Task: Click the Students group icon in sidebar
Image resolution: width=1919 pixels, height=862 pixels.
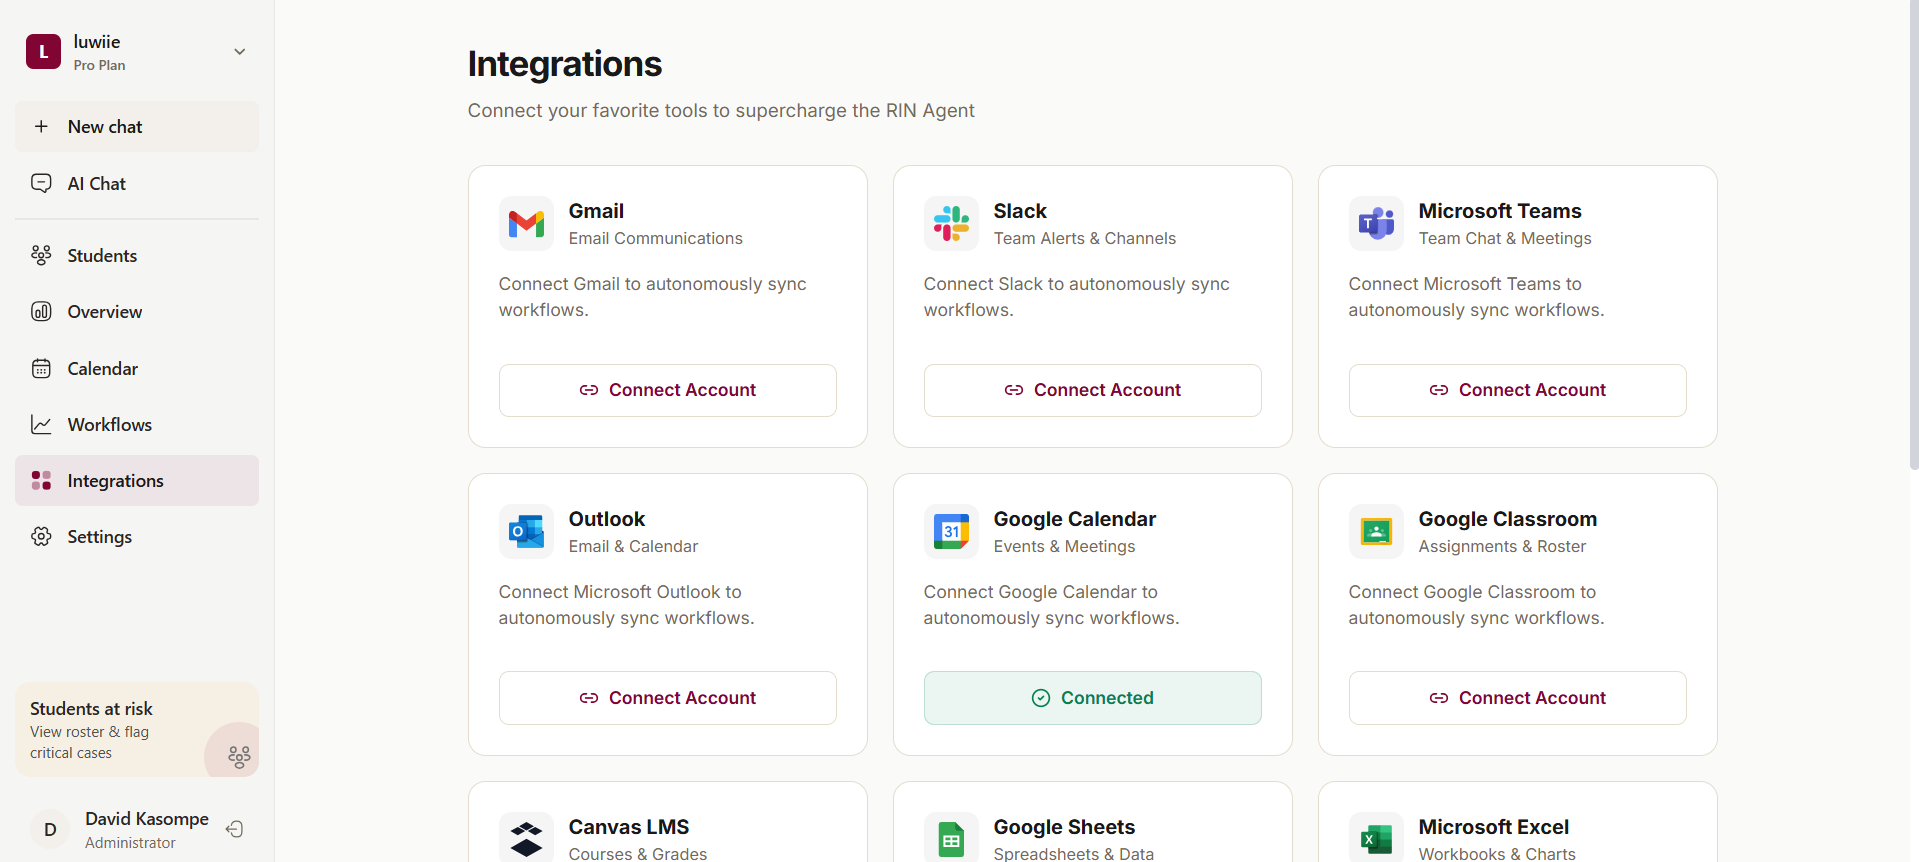Action: pos(41,255)
